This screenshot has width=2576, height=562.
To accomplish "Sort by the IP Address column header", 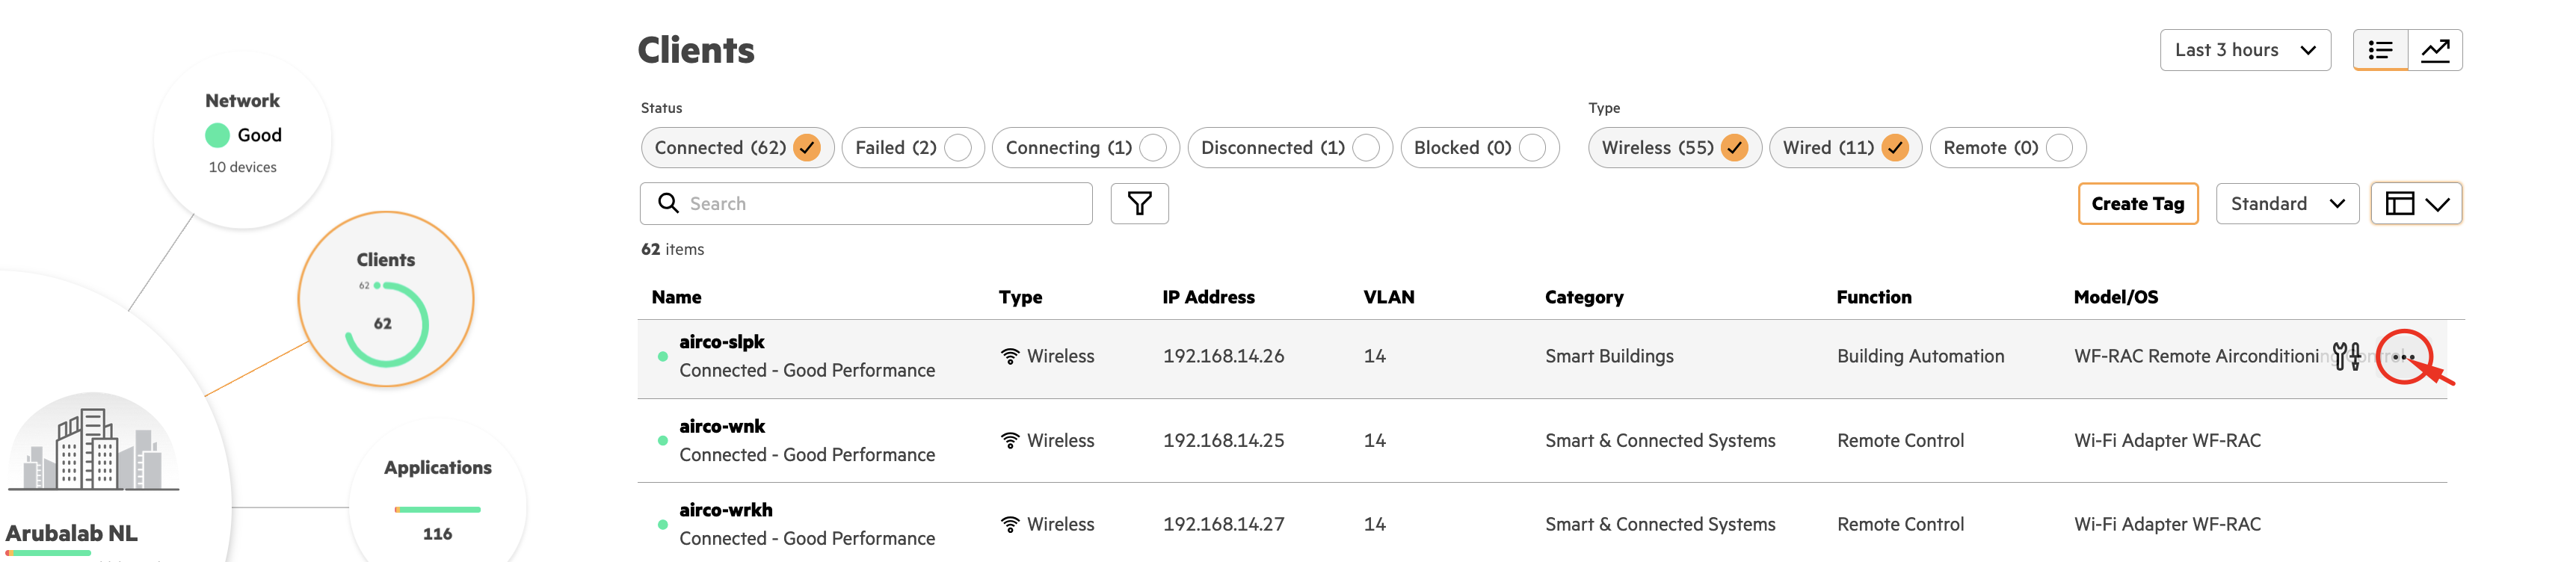I will coord(1208,297).
